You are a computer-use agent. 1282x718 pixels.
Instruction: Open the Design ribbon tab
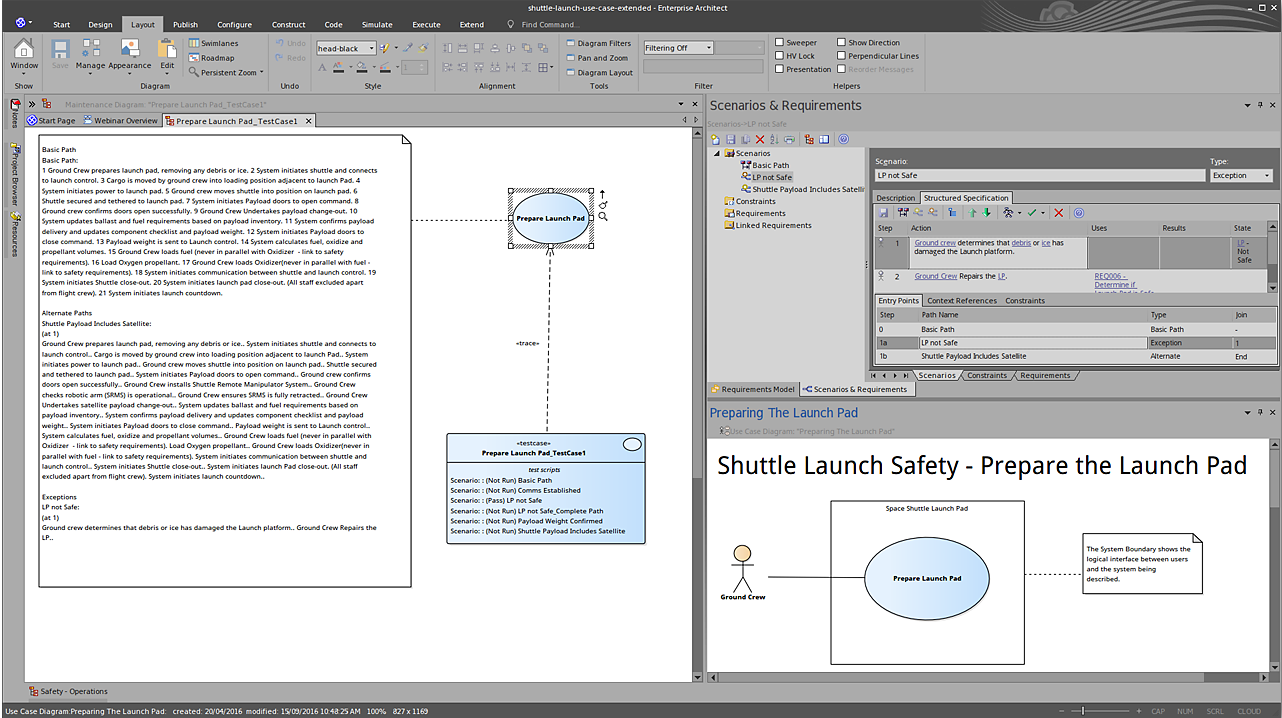(x=100, y=24)
